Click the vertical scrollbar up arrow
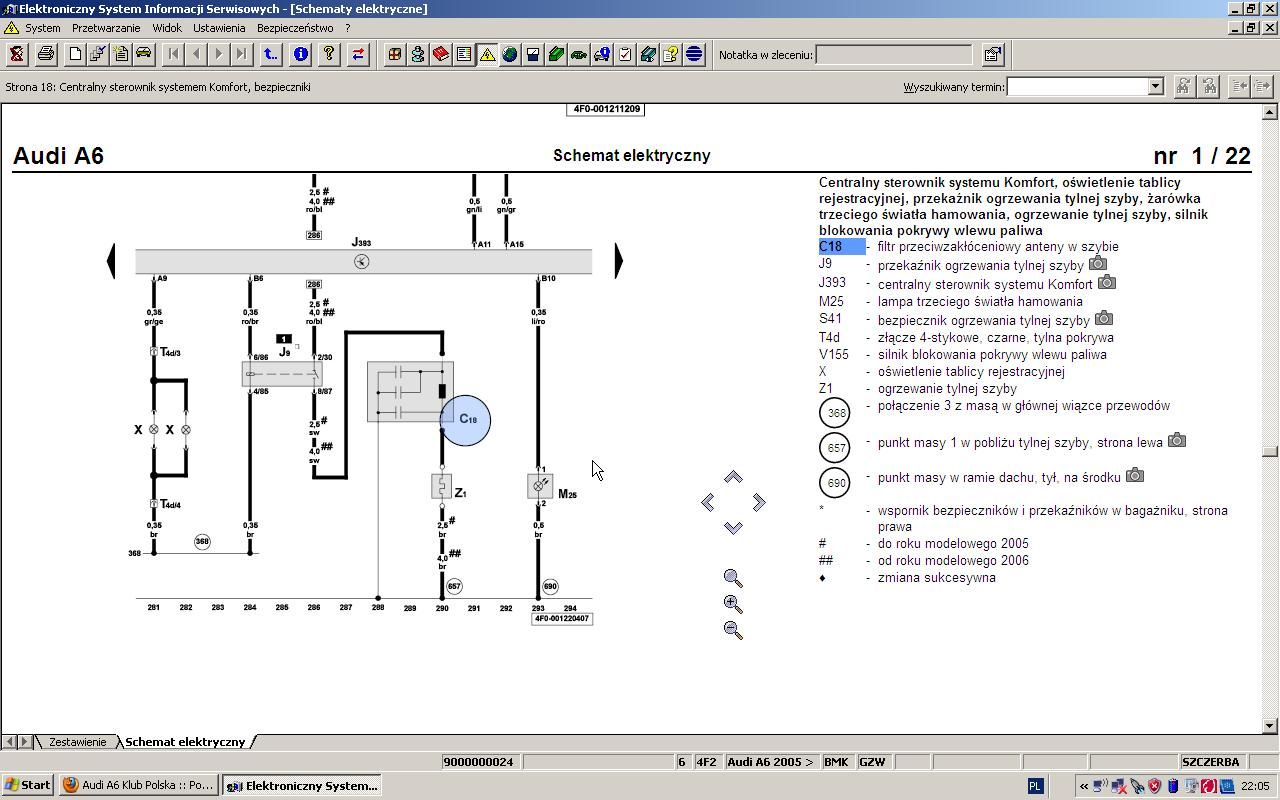The image size is (1280, 800). [1270, 112]
